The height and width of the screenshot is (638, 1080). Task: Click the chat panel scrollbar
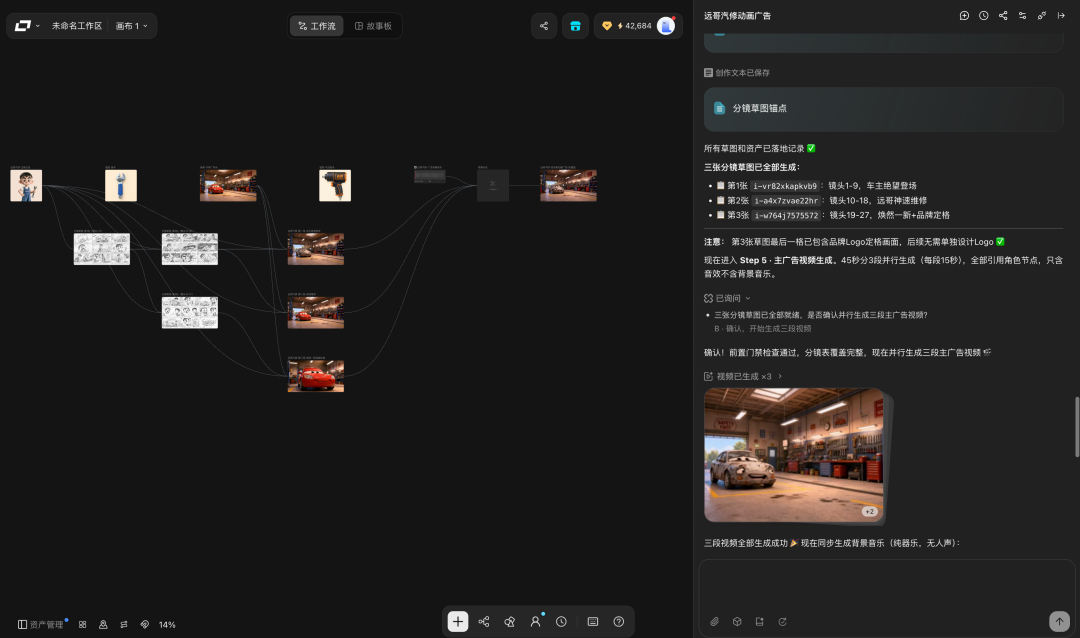[1077, 426]
